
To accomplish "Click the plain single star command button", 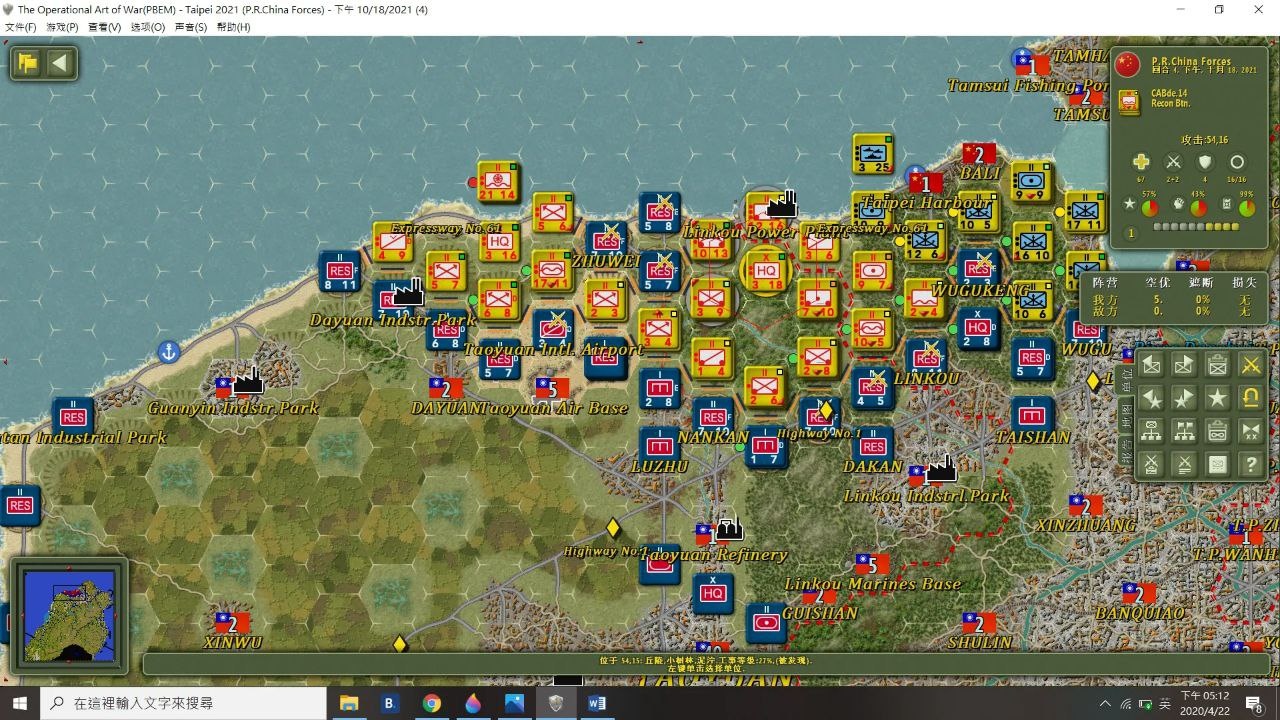I will [1217, 398].
